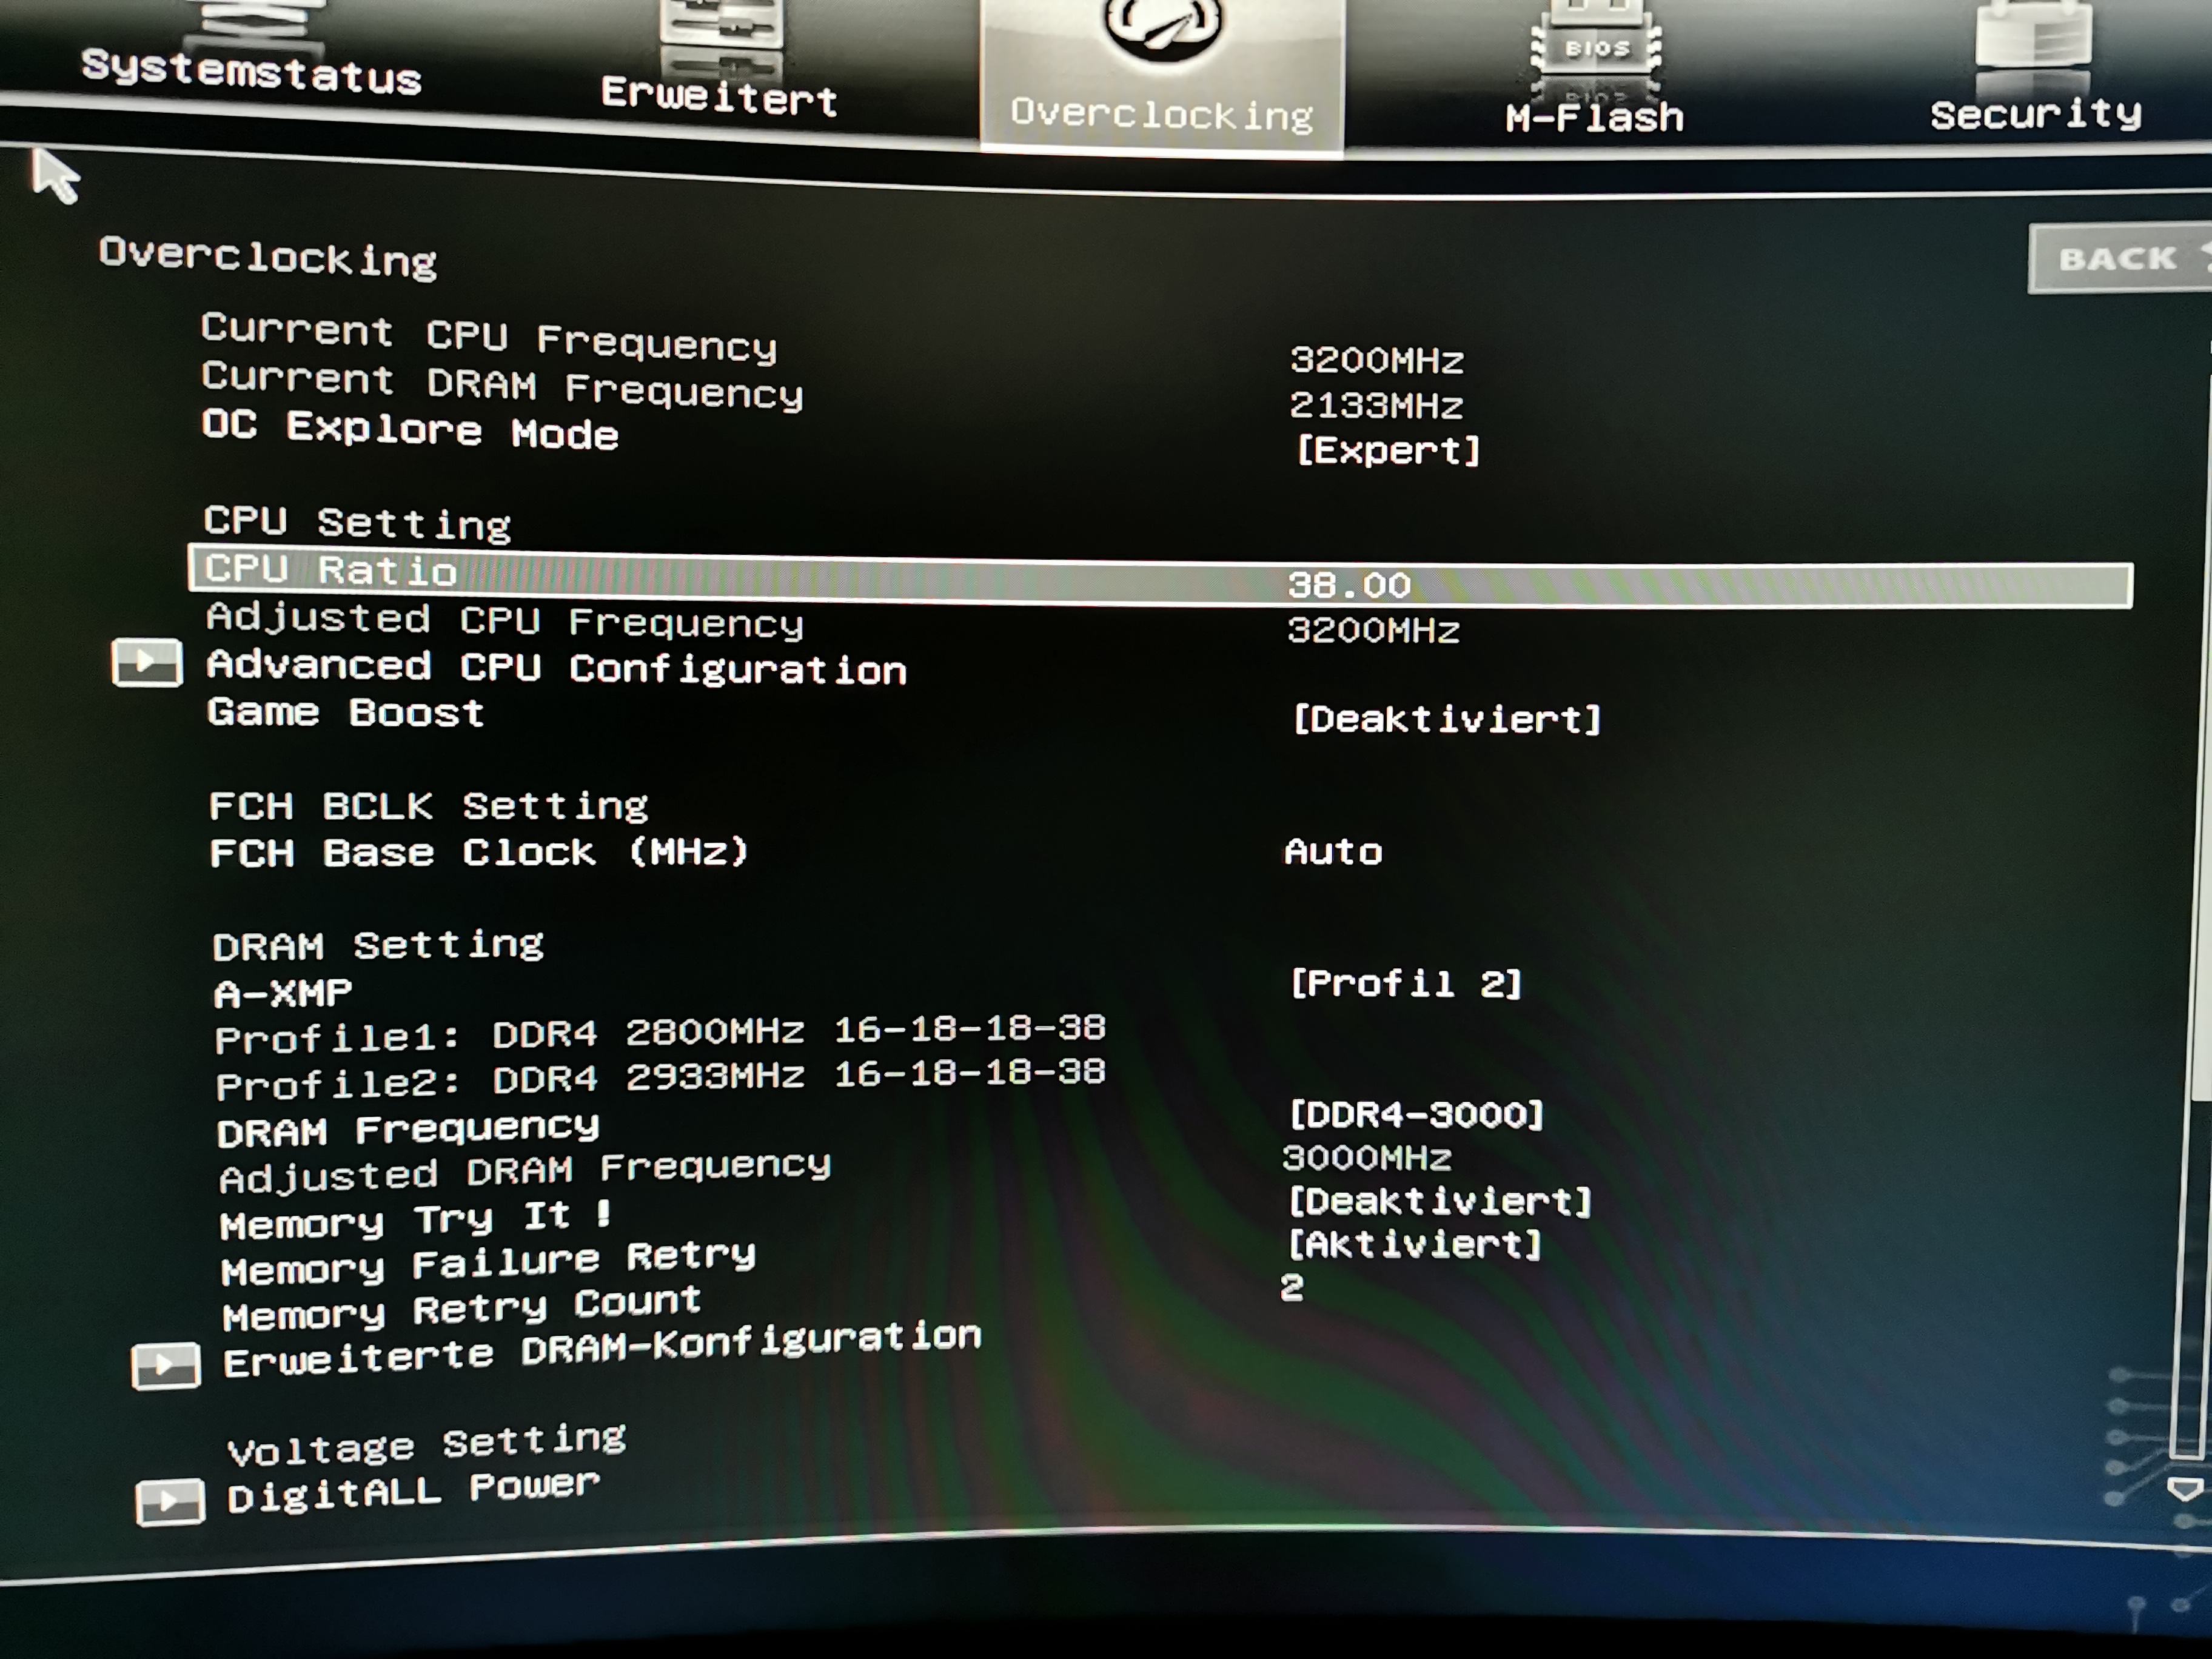The image size is (2212, 1659).
Task: Edit the CPU Ratio value 38.00
Action: tap(1348, 585)
